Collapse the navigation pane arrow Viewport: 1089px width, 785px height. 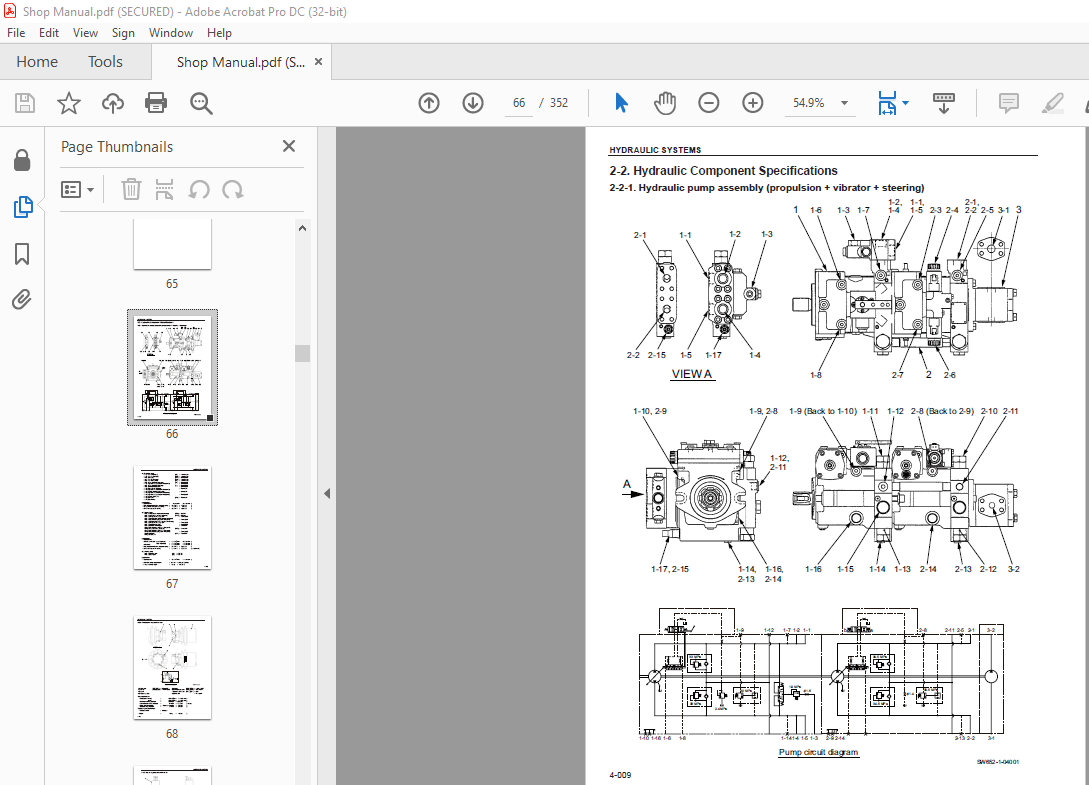[x=327, y=494]
